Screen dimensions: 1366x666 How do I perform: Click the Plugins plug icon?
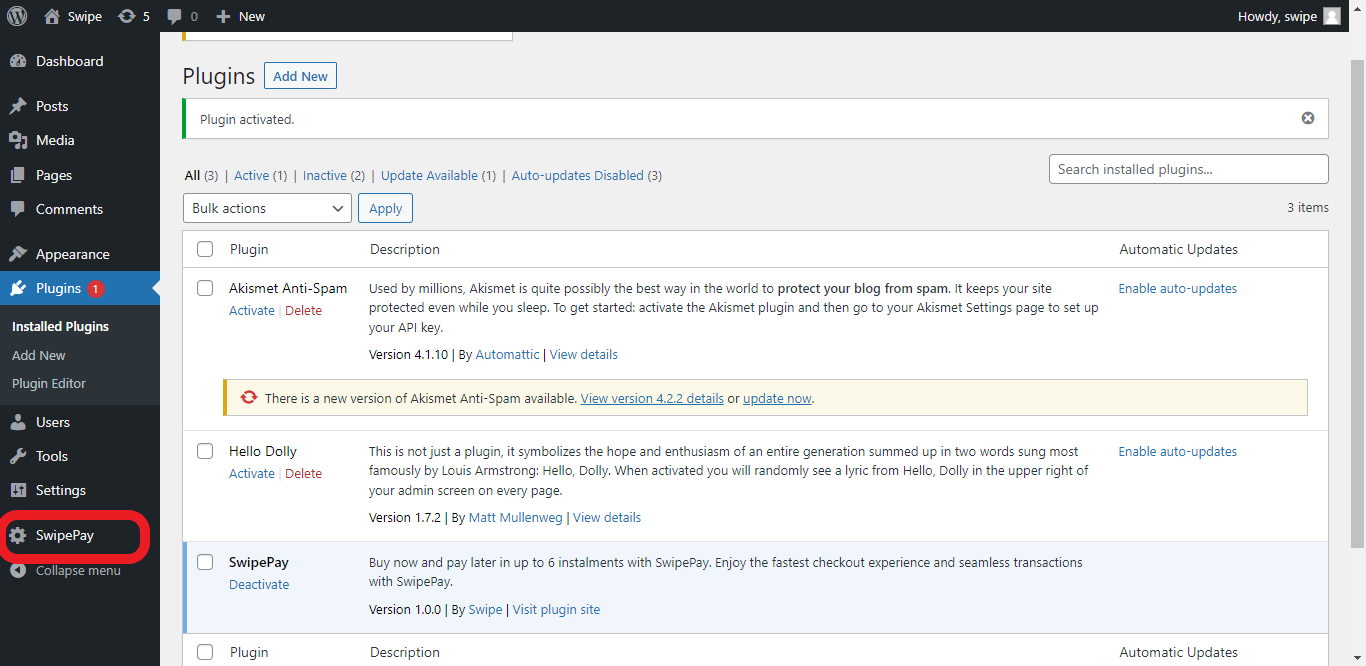(18, 288)
